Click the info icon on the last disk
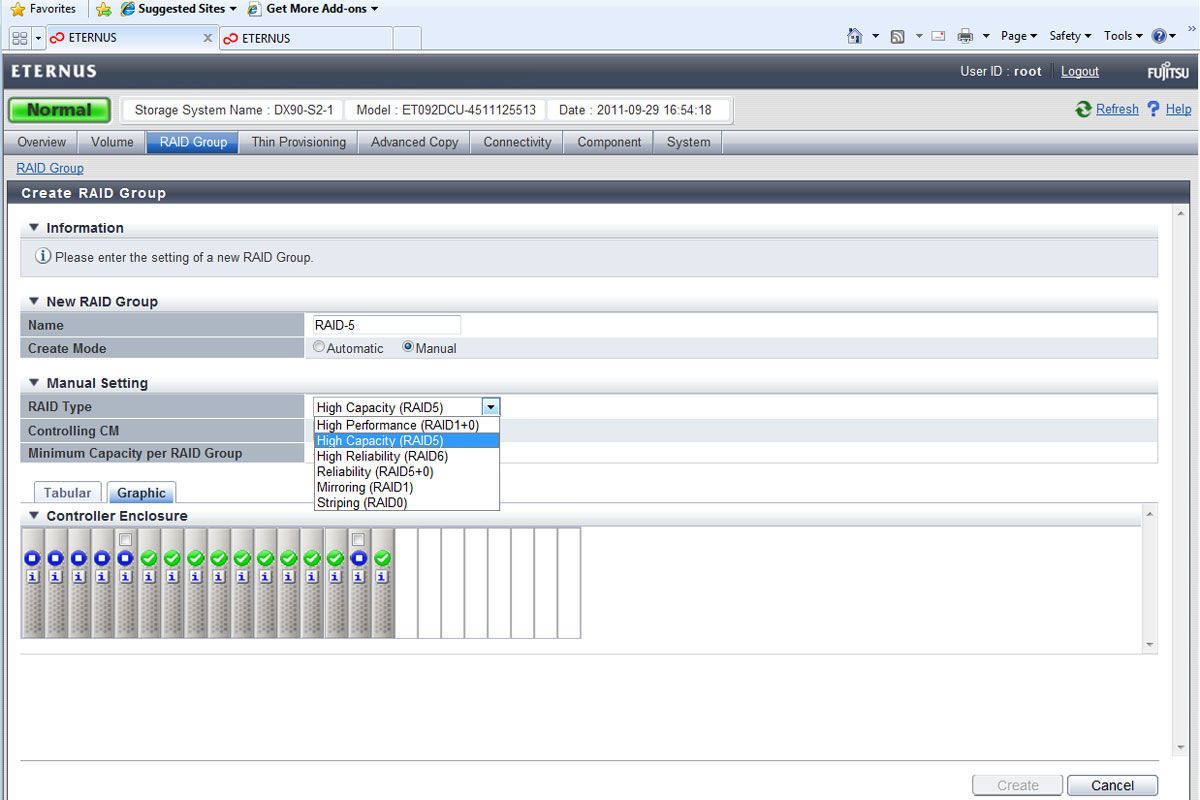The width and height of the screenshot is (1200, 800). point(381,577)
